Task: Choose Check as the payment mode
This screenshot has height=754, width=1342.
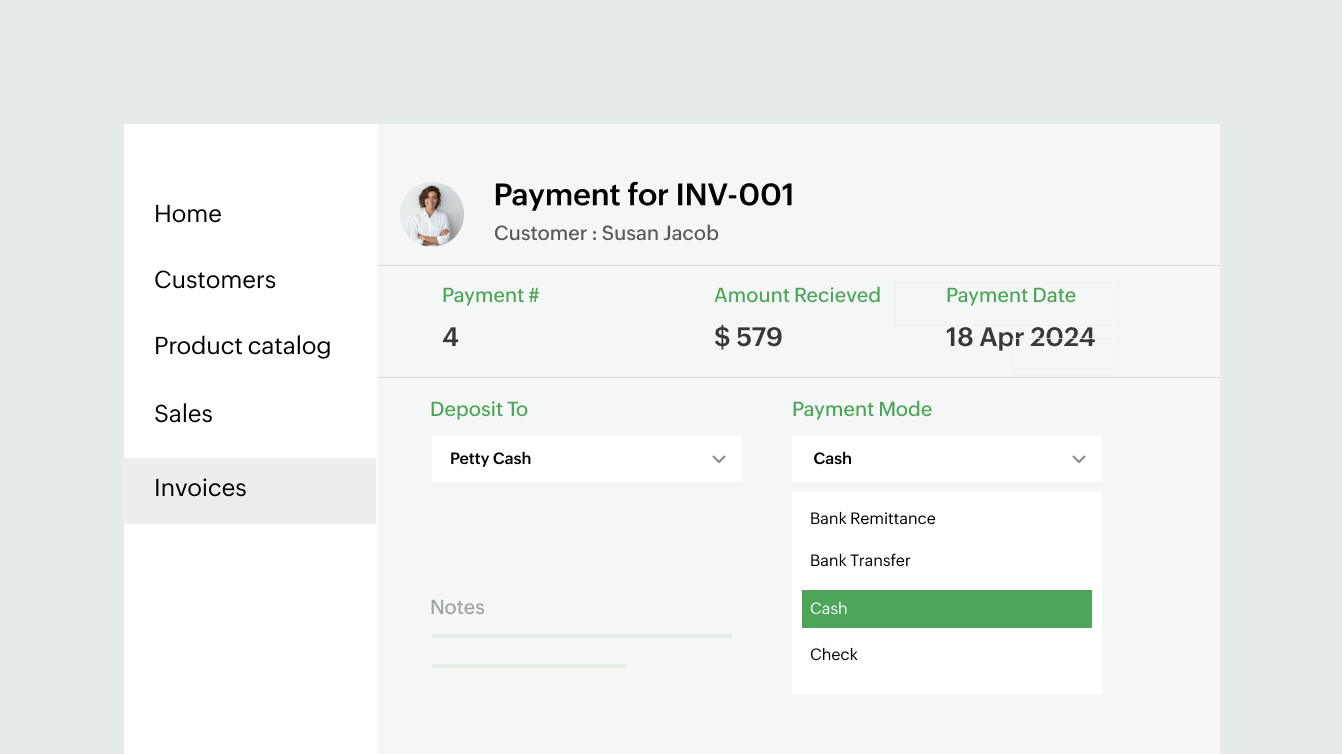Action: (833, 654)
